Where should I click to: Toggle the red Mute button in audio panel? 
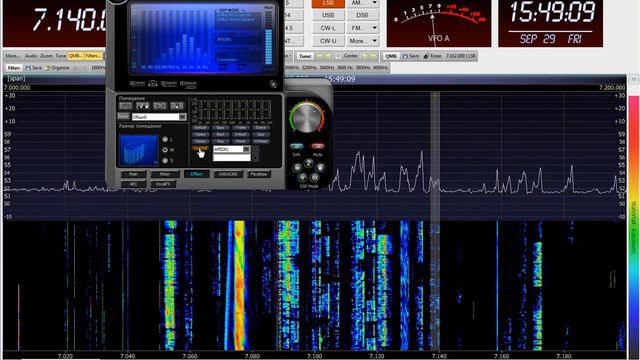(318, 146)
